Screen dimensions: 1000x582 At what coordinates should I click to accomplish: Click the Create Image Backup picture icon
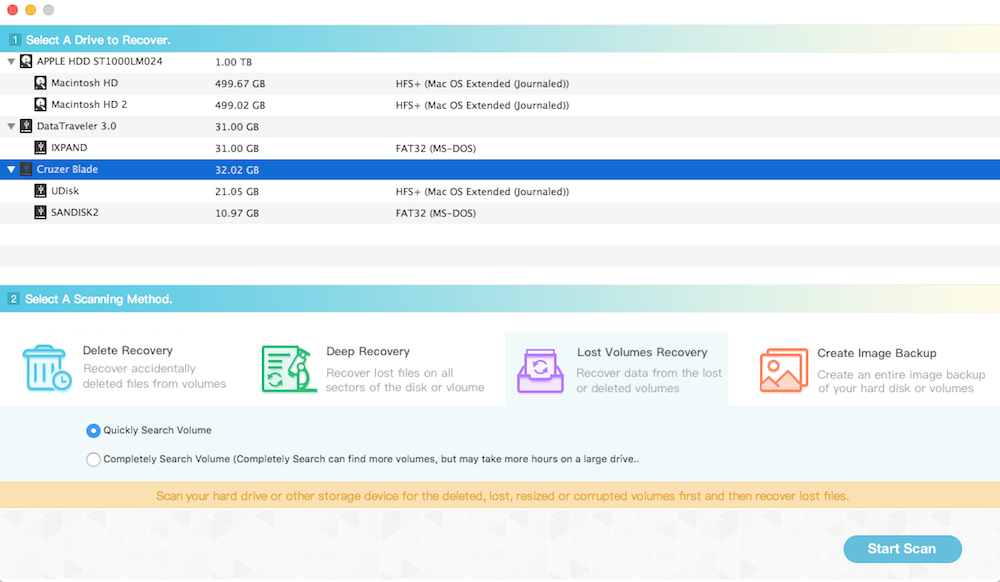tap(784, 370)
